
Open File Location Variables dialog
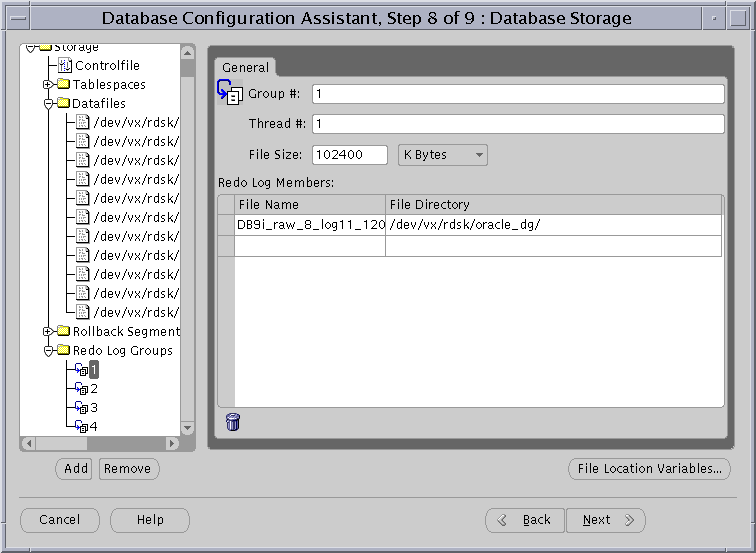(649, 469)
